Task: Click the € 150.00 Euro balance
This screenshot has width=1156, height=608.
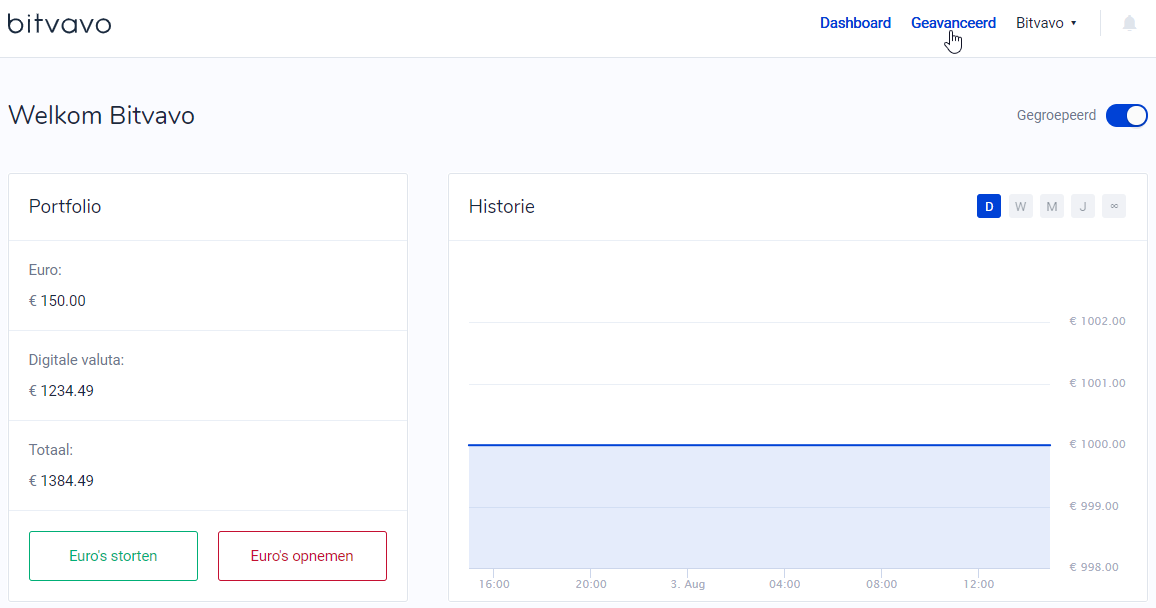Action: [x=57, y=301]
